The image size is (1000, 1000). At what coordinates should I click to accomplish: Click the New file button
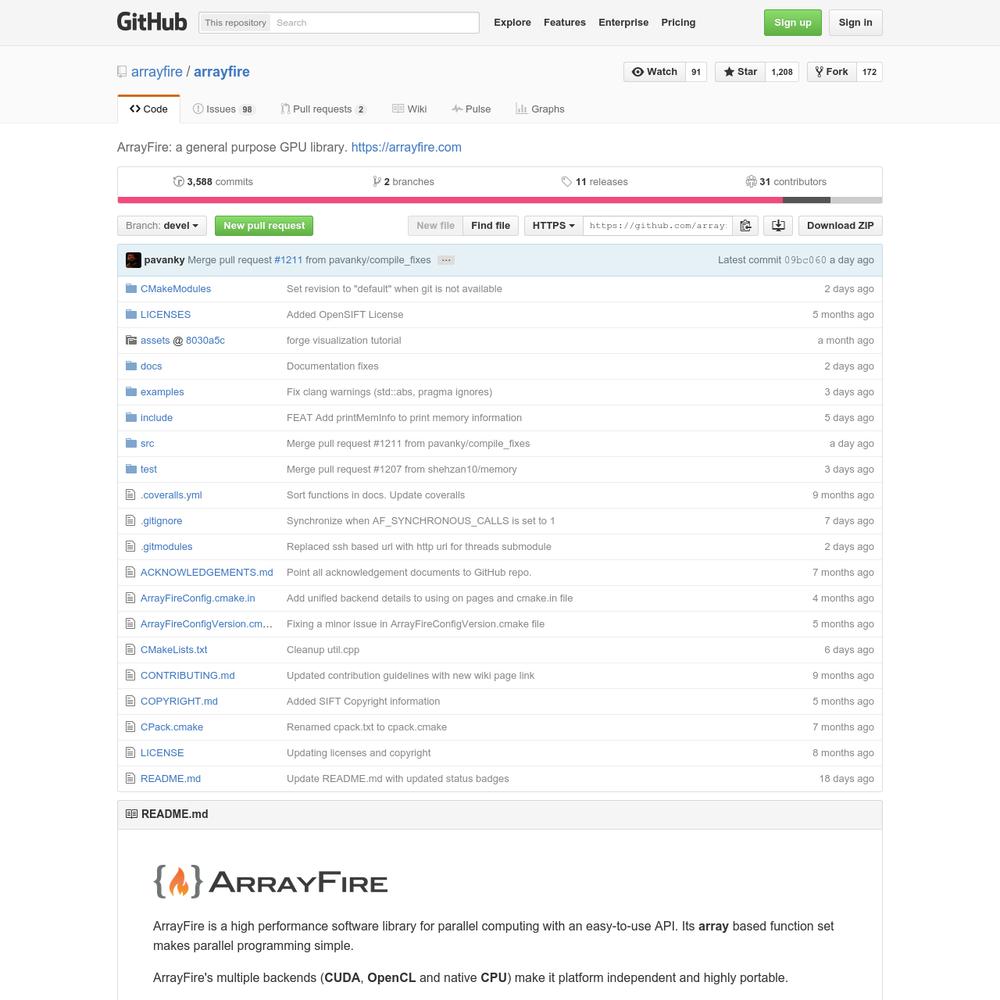(436, 226)
